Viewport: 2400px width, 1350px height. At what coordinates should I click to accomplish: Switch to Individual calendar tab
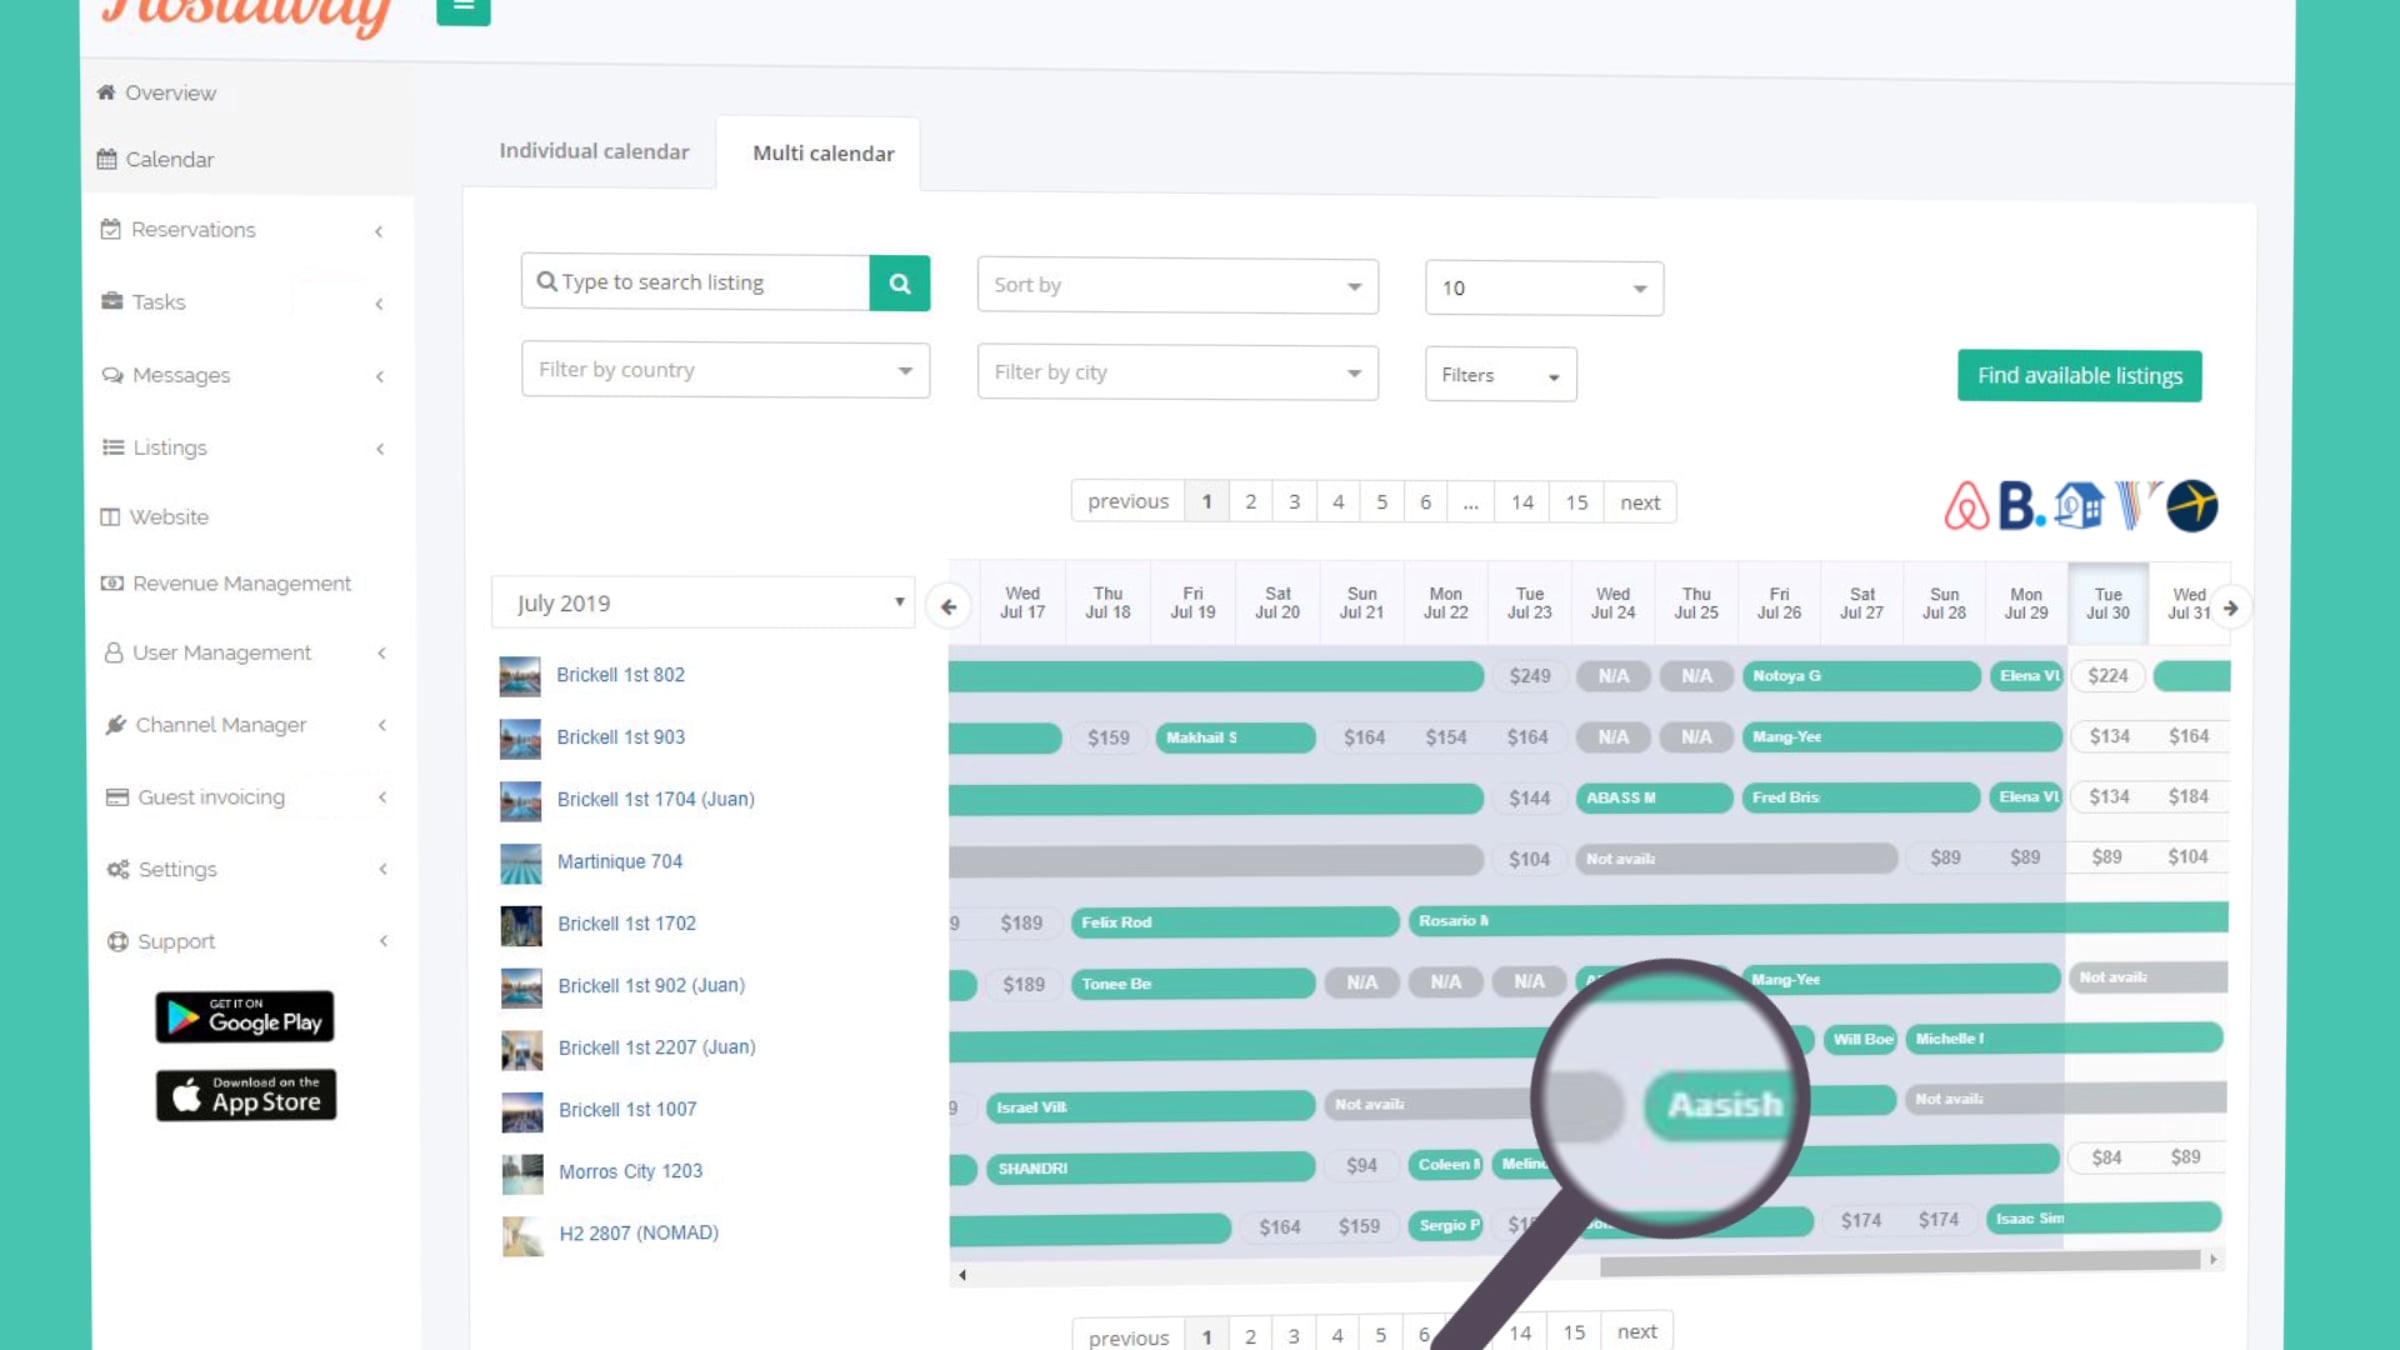(x=594, y=152)
